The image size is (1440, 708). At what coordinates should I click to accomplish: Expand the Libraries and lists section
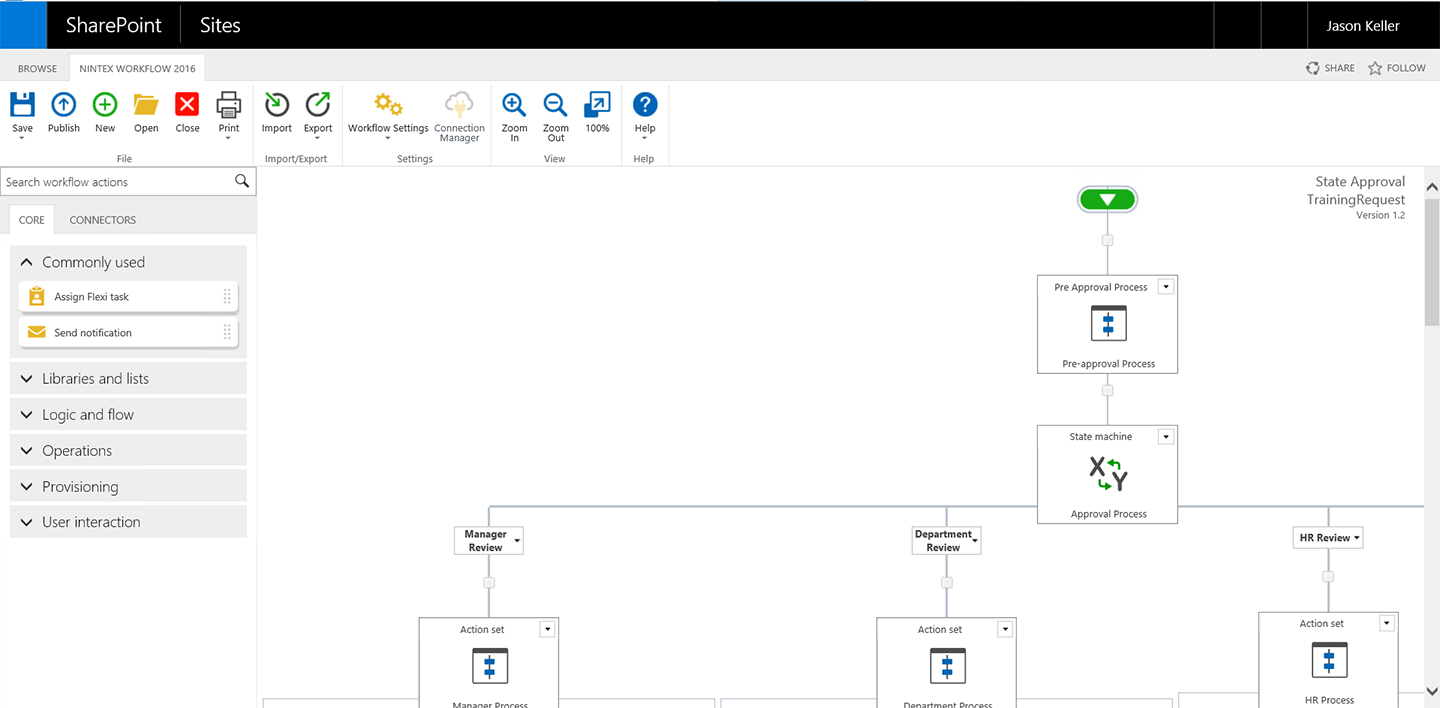(128, 378)
